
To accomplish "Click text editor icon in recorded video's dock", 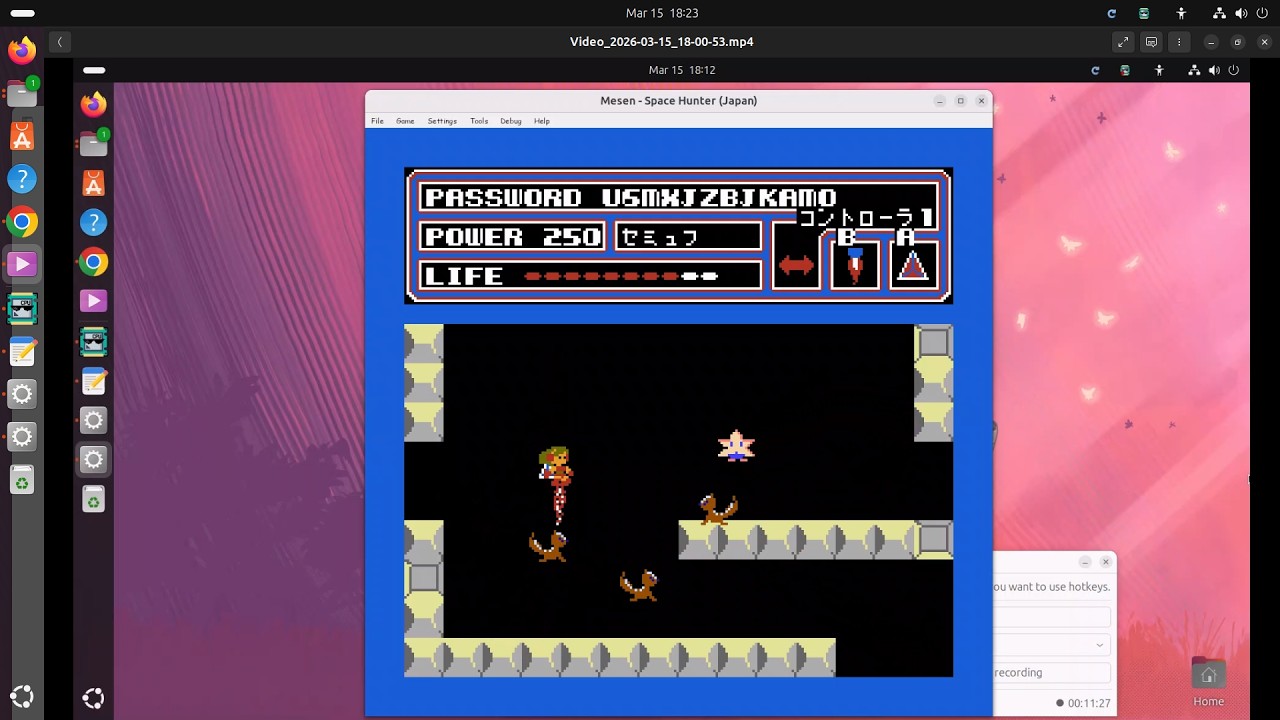I will [x=93, y=381].
